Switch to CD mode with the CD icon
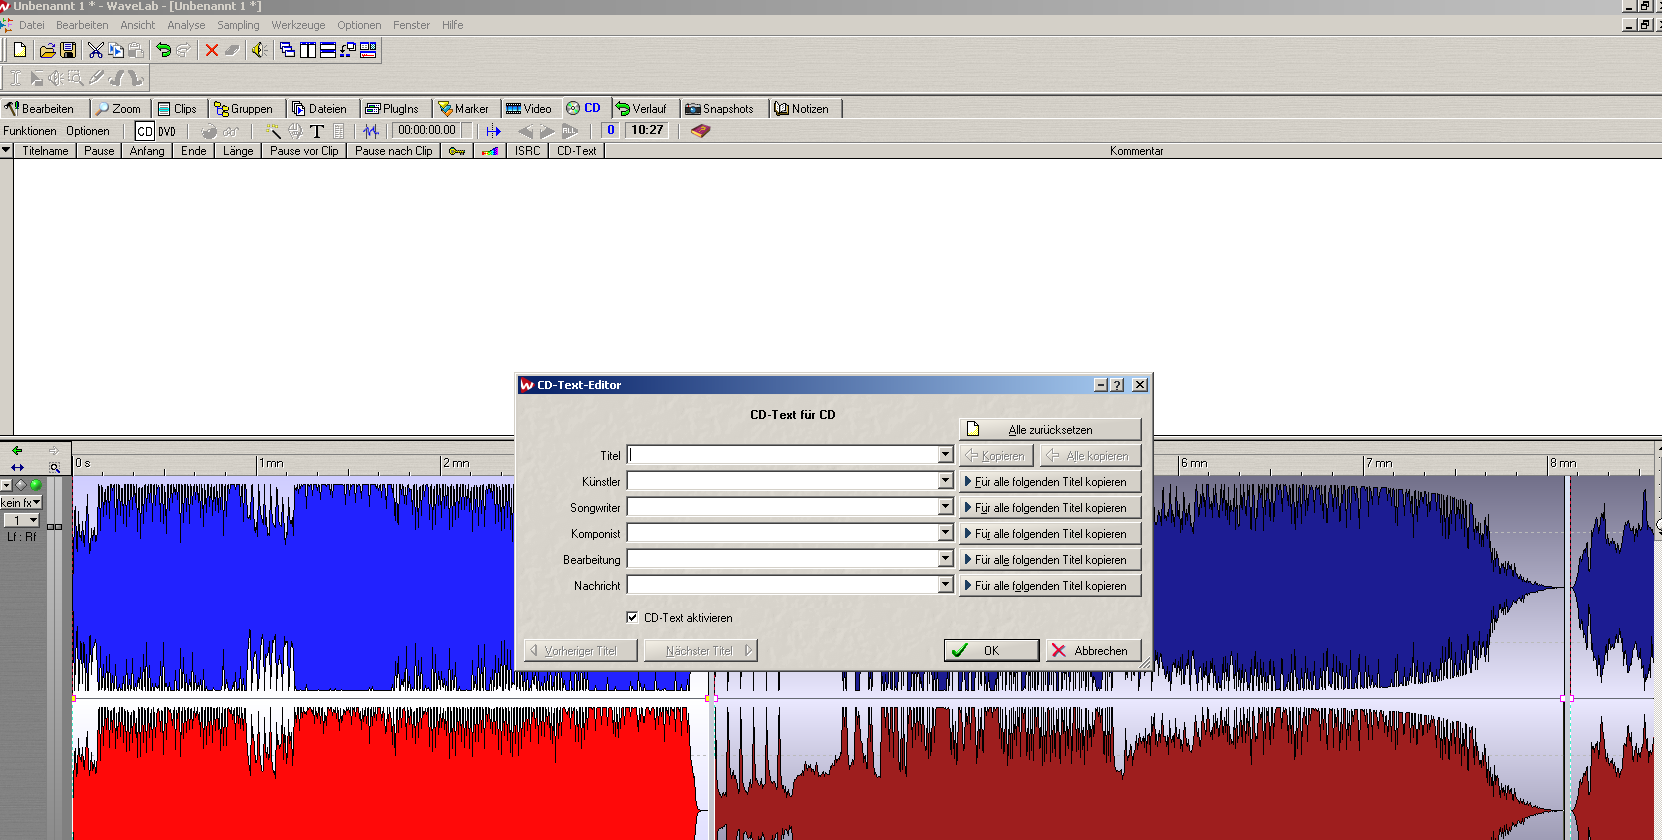The image size is (1662, 840). 145,131
